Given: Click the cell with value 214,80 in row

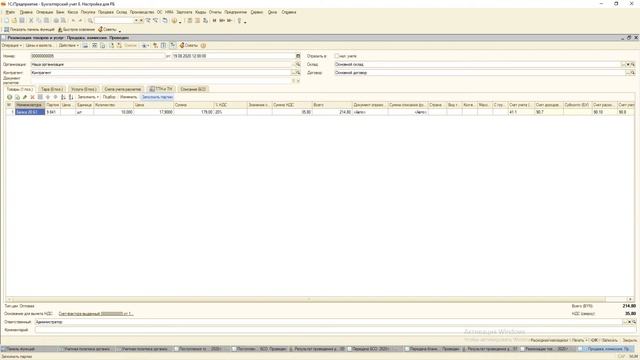Looking at the screenshot, I should 332,112.
